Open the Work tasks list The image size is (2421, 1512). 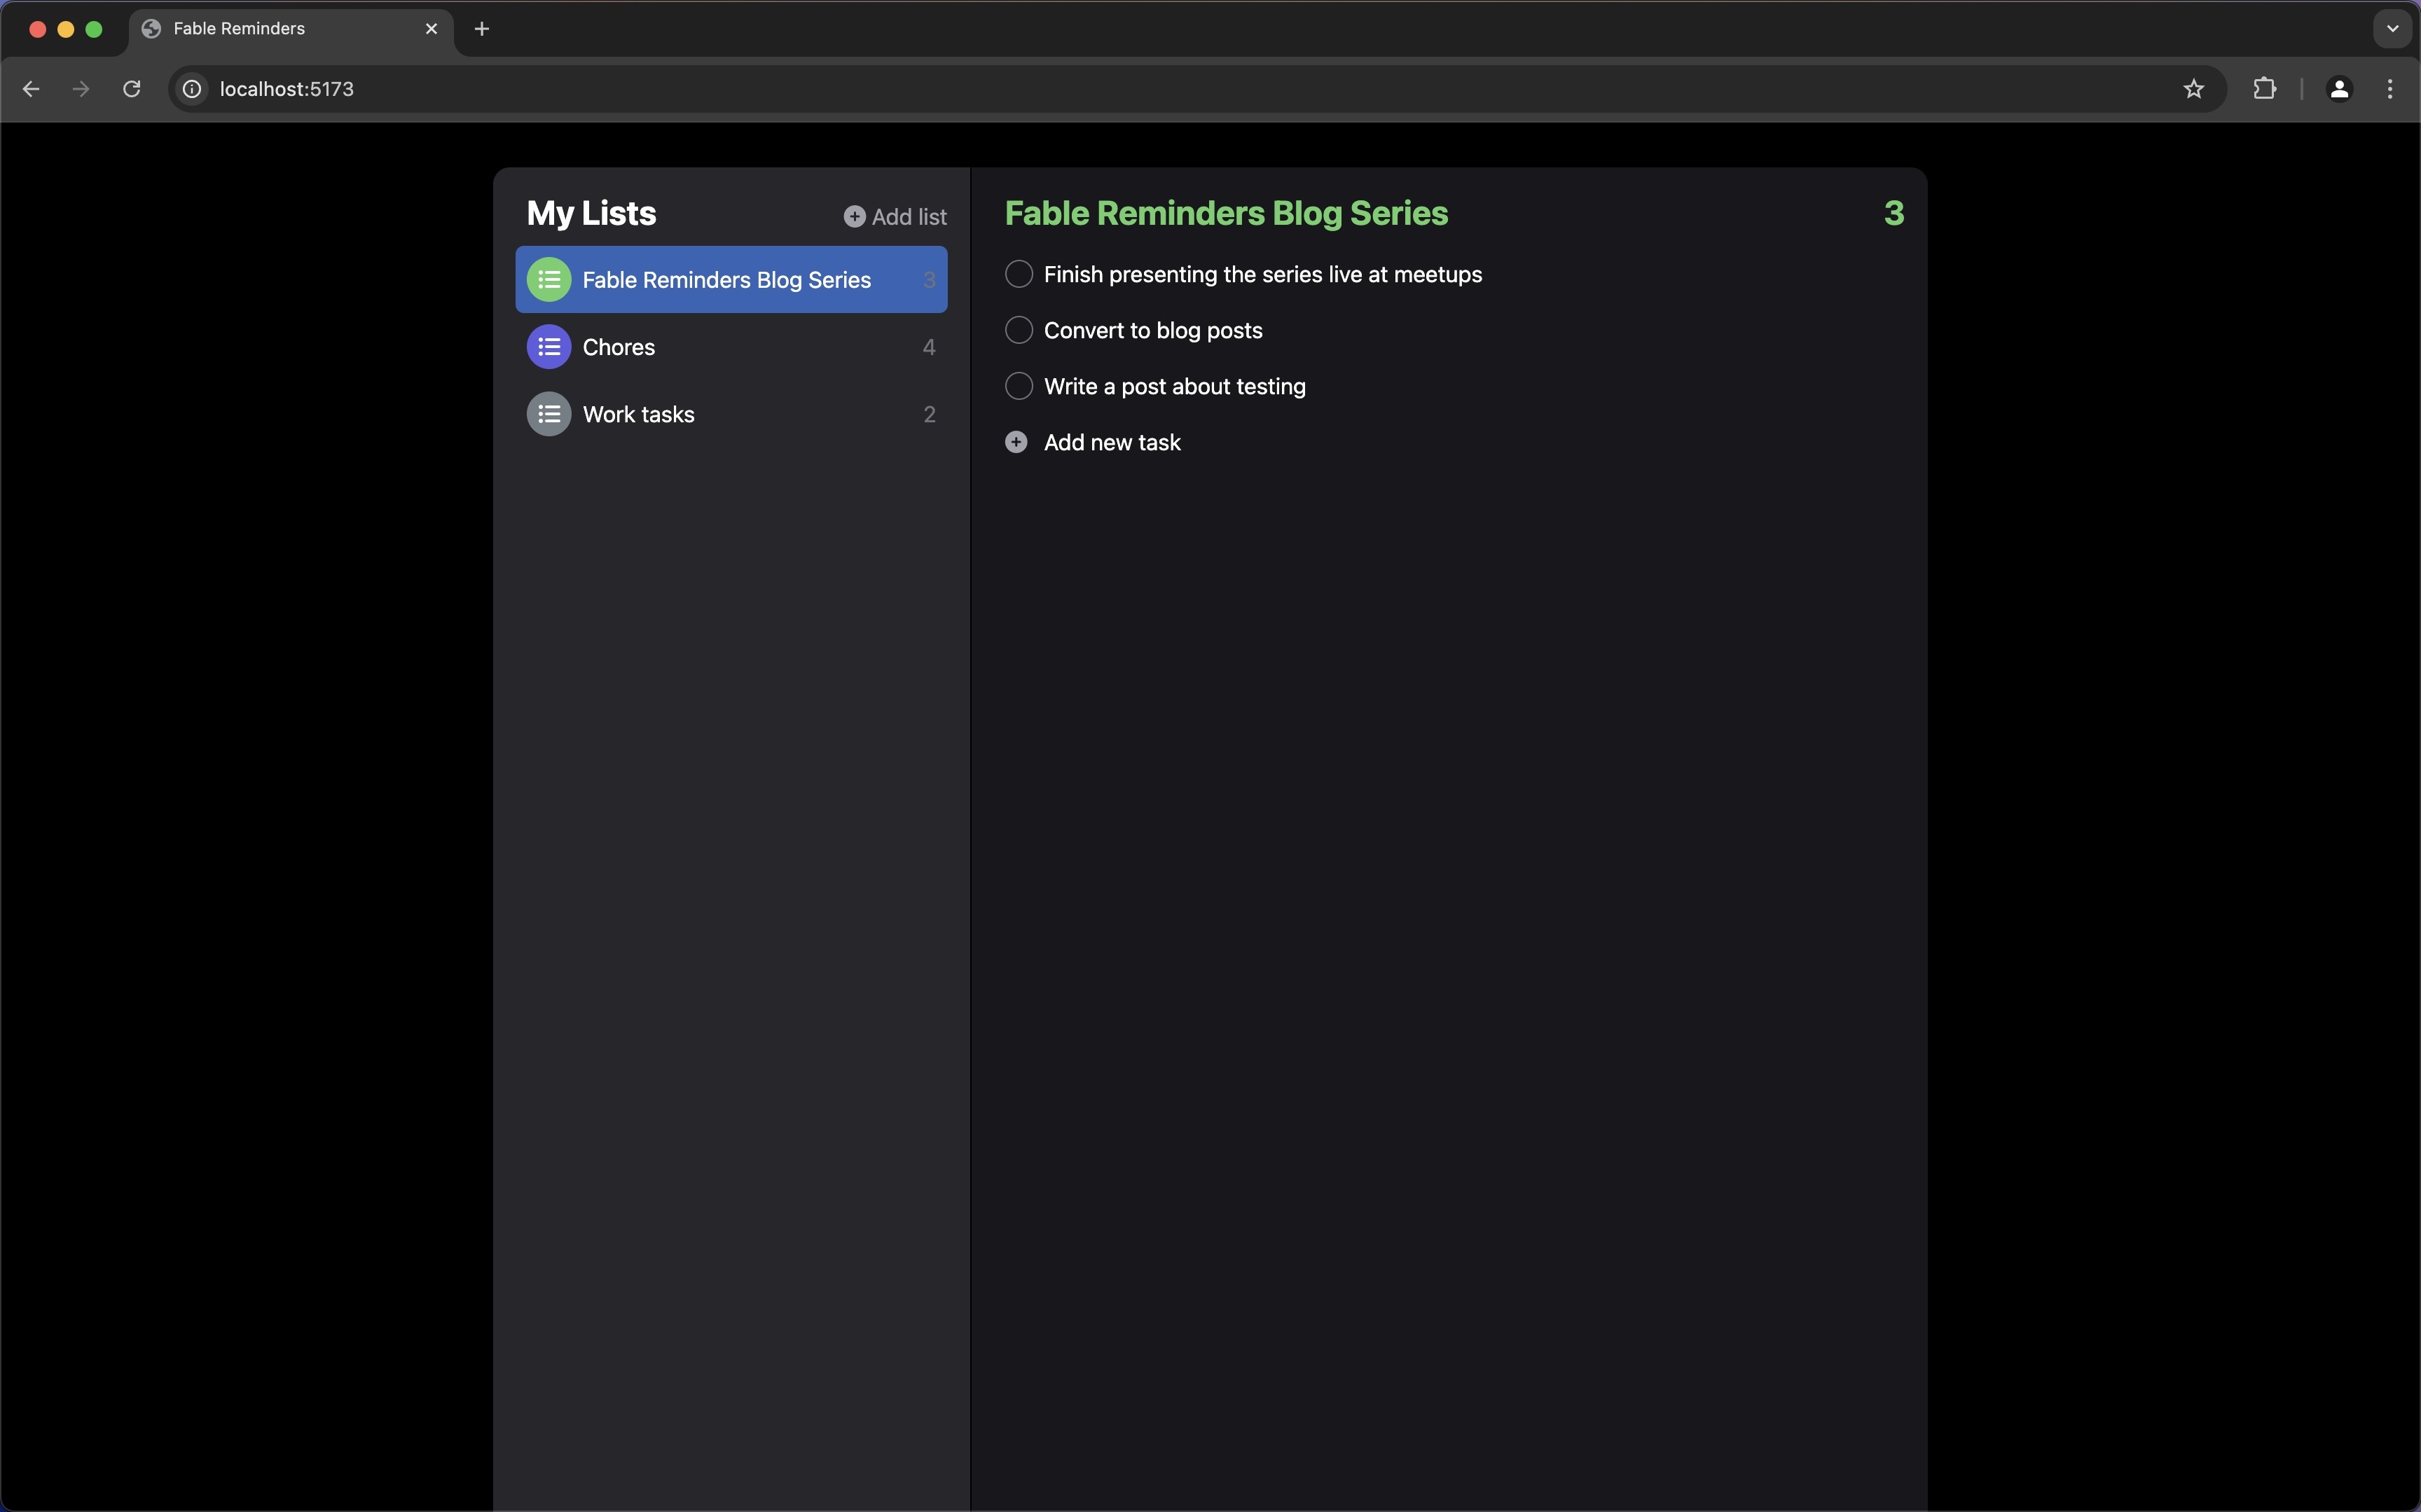[x=731, y=414]
